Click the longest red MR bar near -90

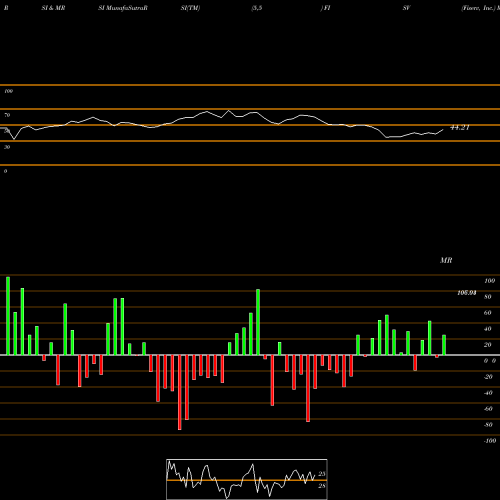point(180,392)
